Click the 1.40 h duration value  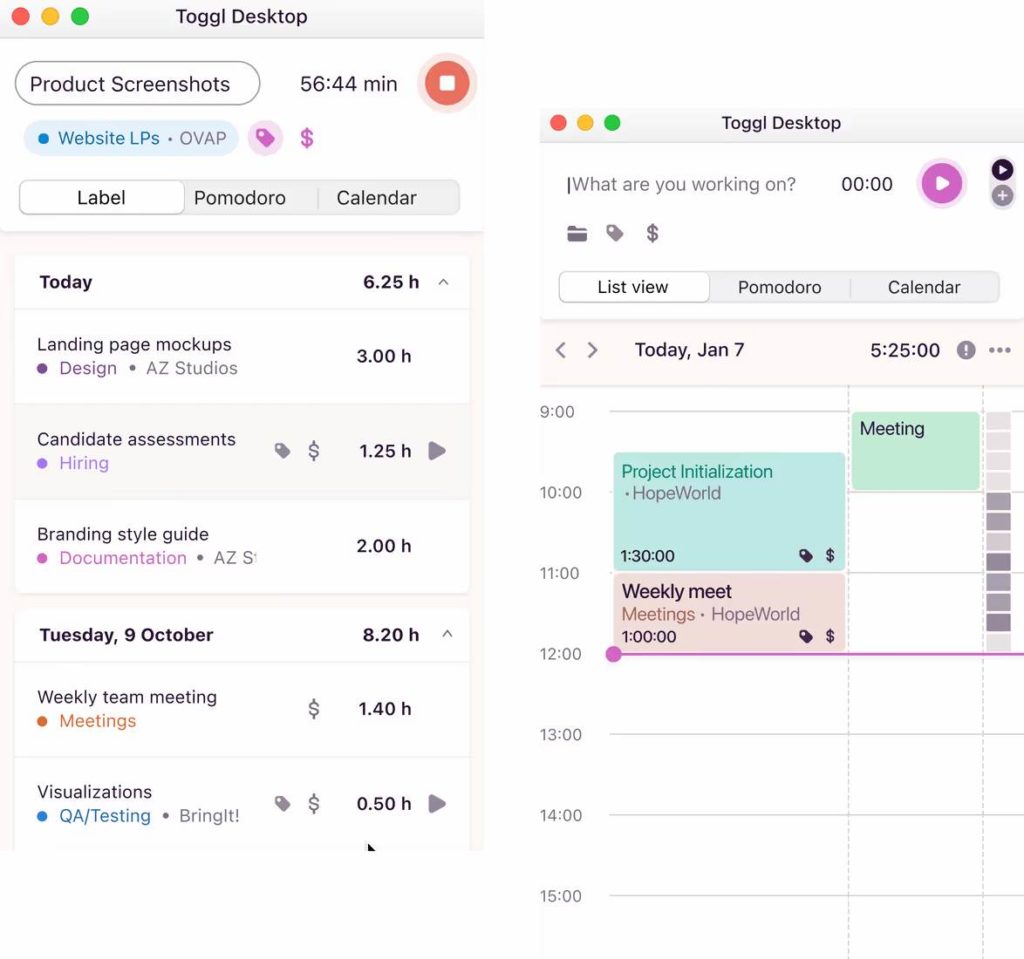point(385,709)
